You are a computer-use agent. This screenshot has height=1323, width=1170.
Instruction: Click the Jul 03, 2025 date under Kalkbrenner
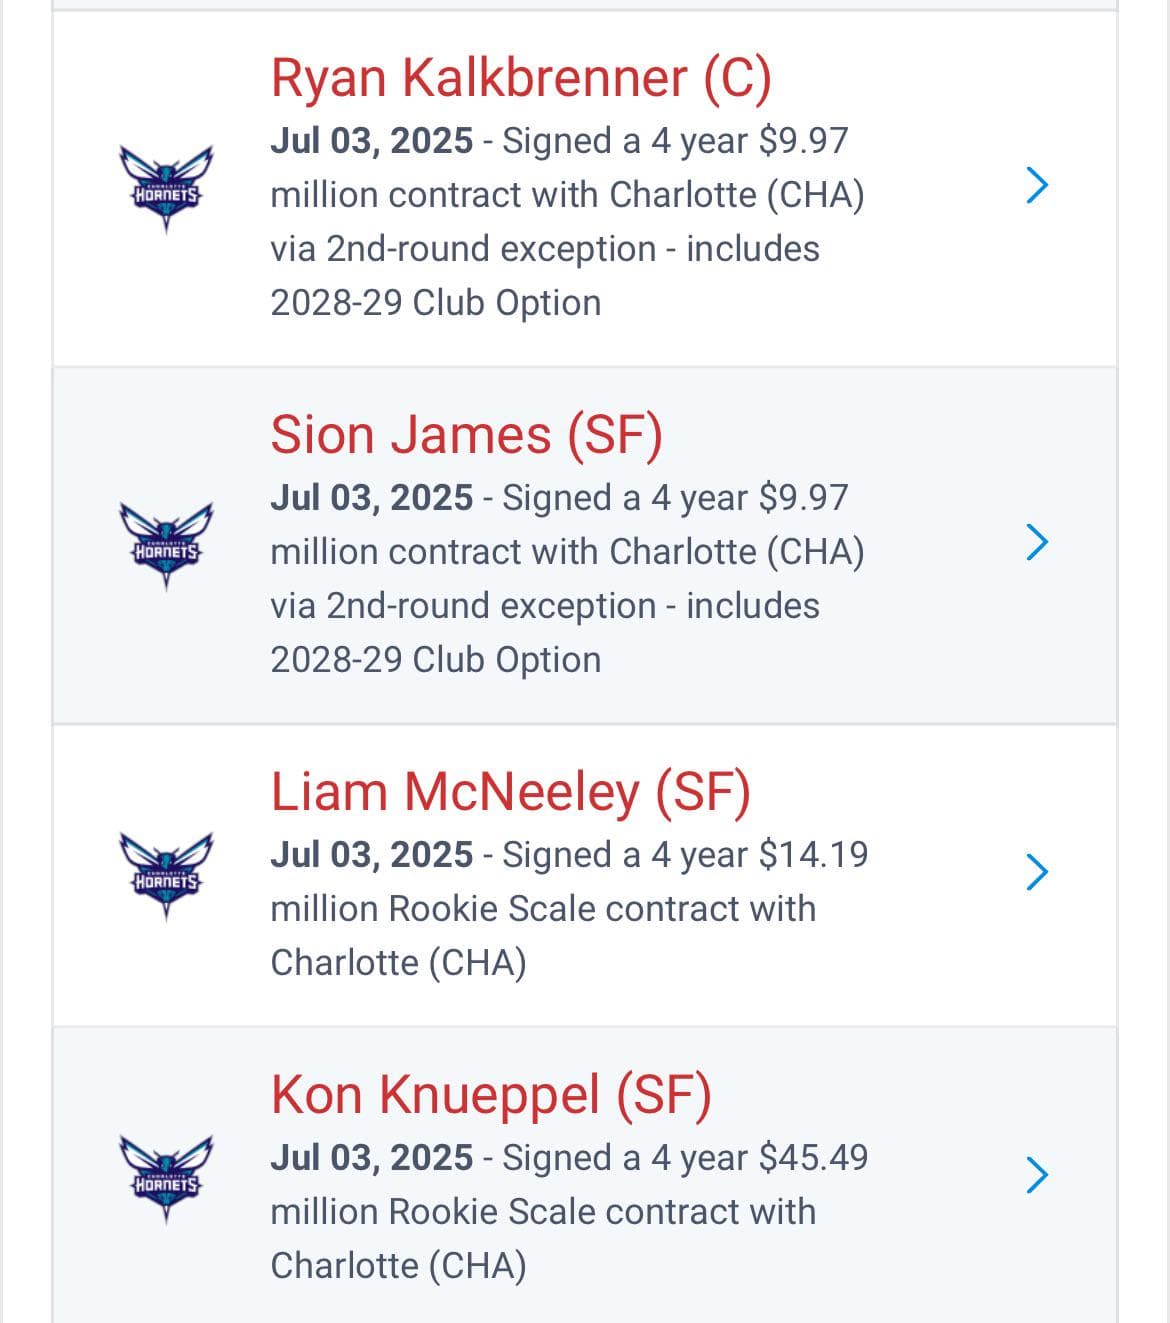point(372,141)
